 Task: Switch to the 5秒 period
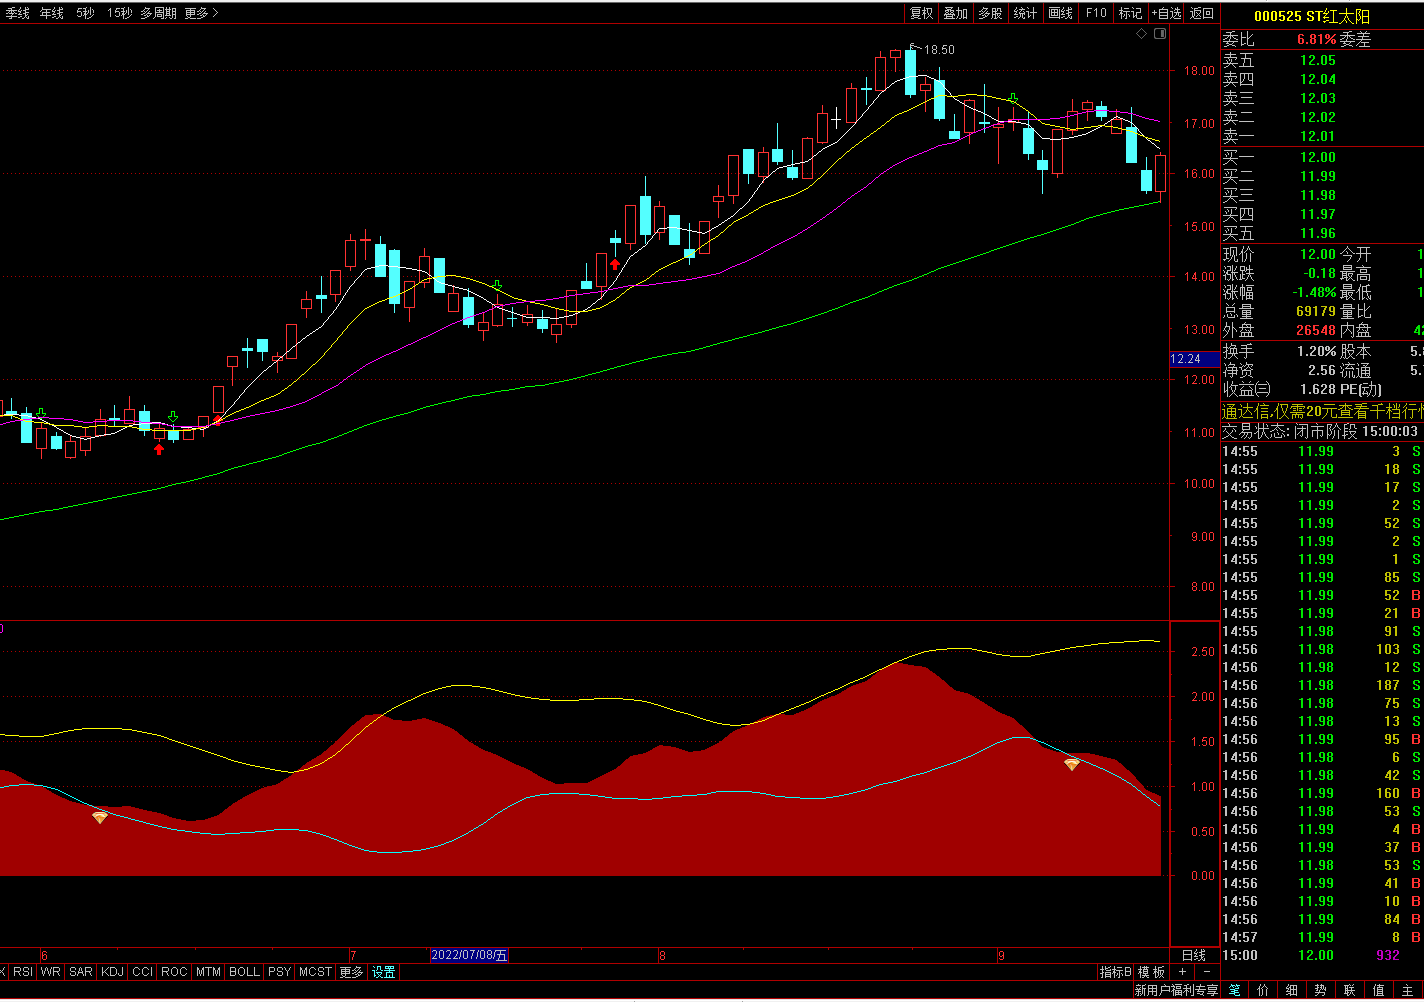coord(86,13)
